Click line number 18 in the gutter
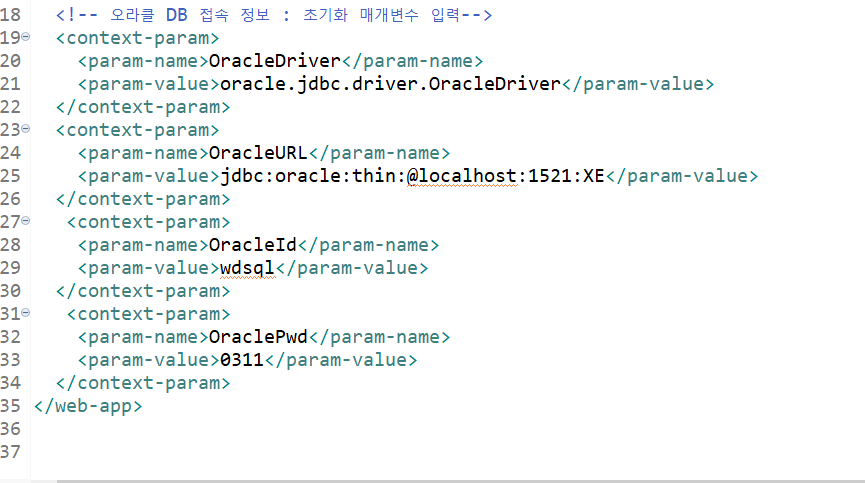The image size is (865, 483). [x=10, y=15]
